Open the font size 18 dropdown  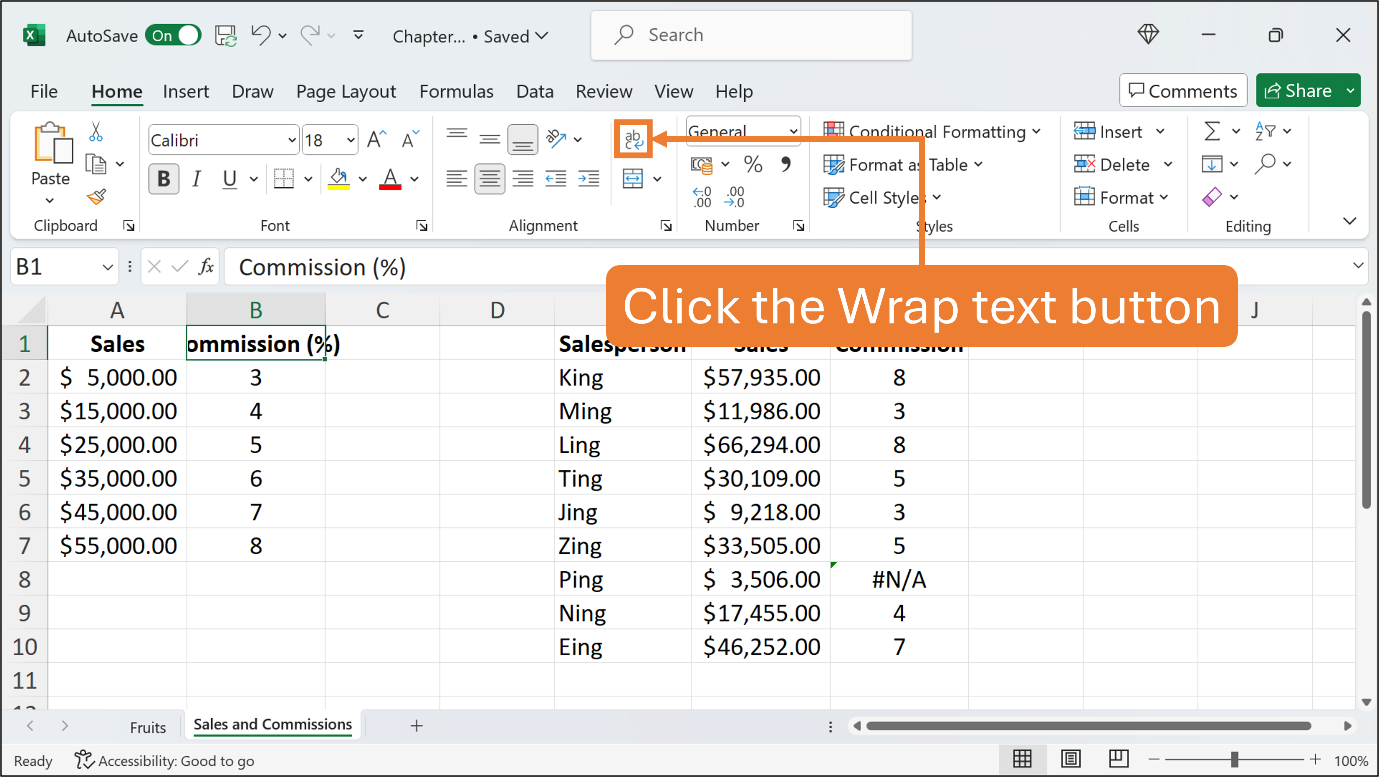point(351,140)
